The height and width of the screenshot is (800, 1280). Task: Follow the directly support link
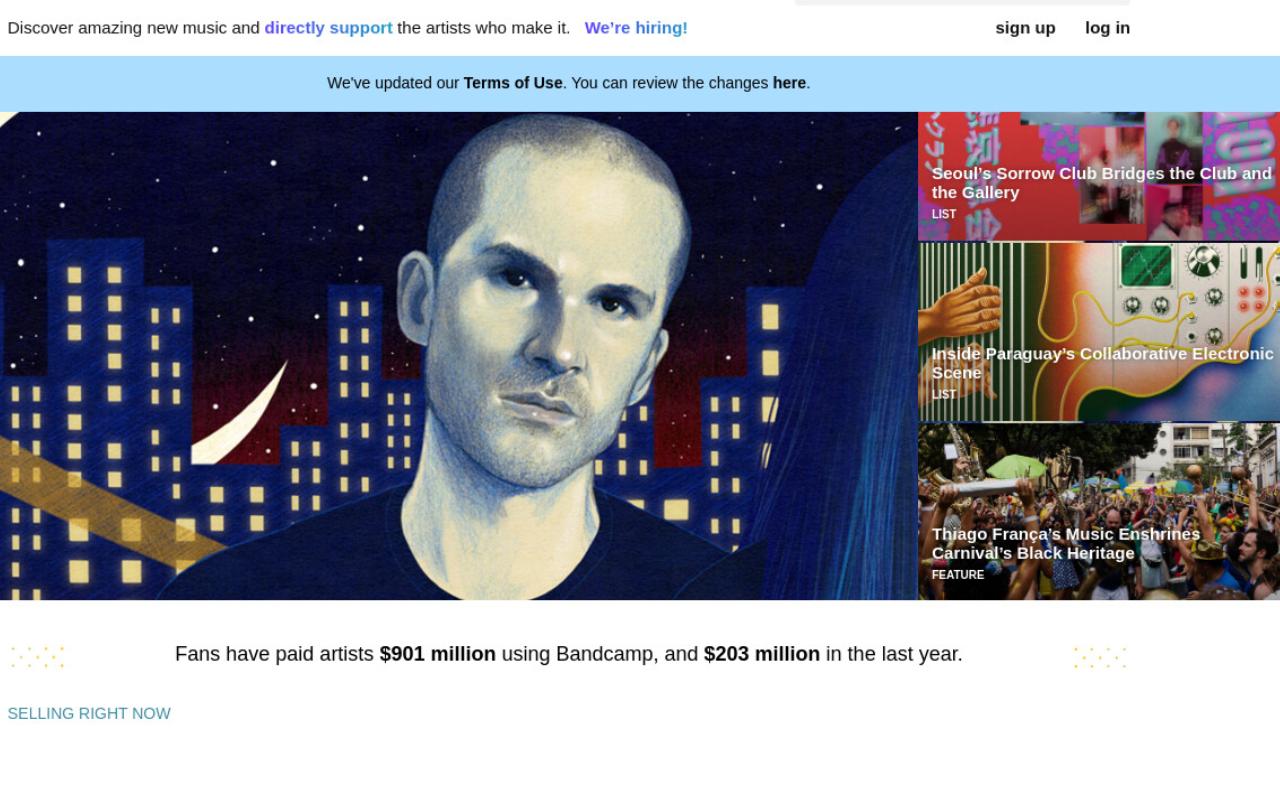coord(328,28)
